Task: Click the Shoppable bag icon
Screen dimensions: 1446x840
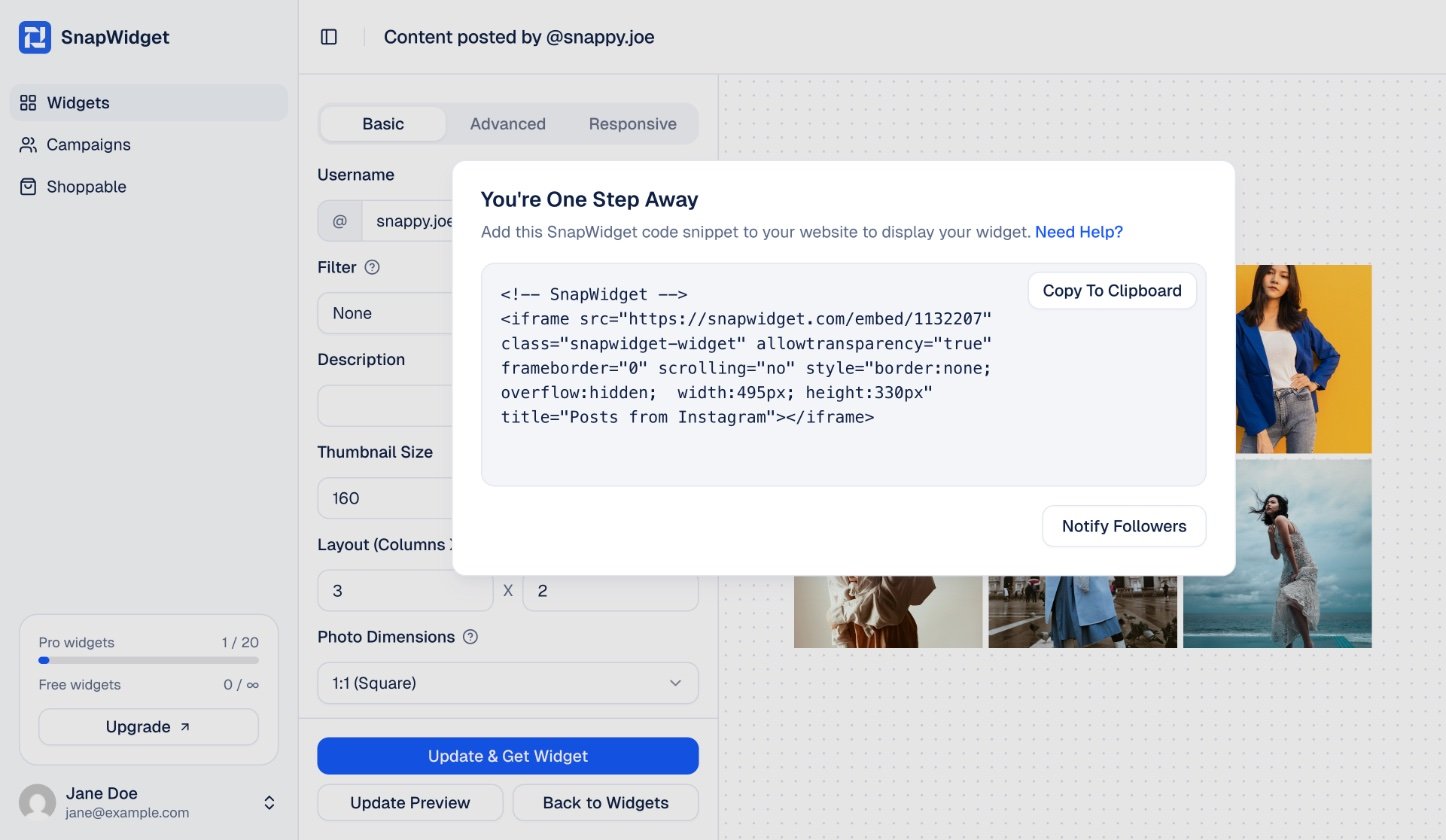Action: pyautogui.click(x=28, y=187)
